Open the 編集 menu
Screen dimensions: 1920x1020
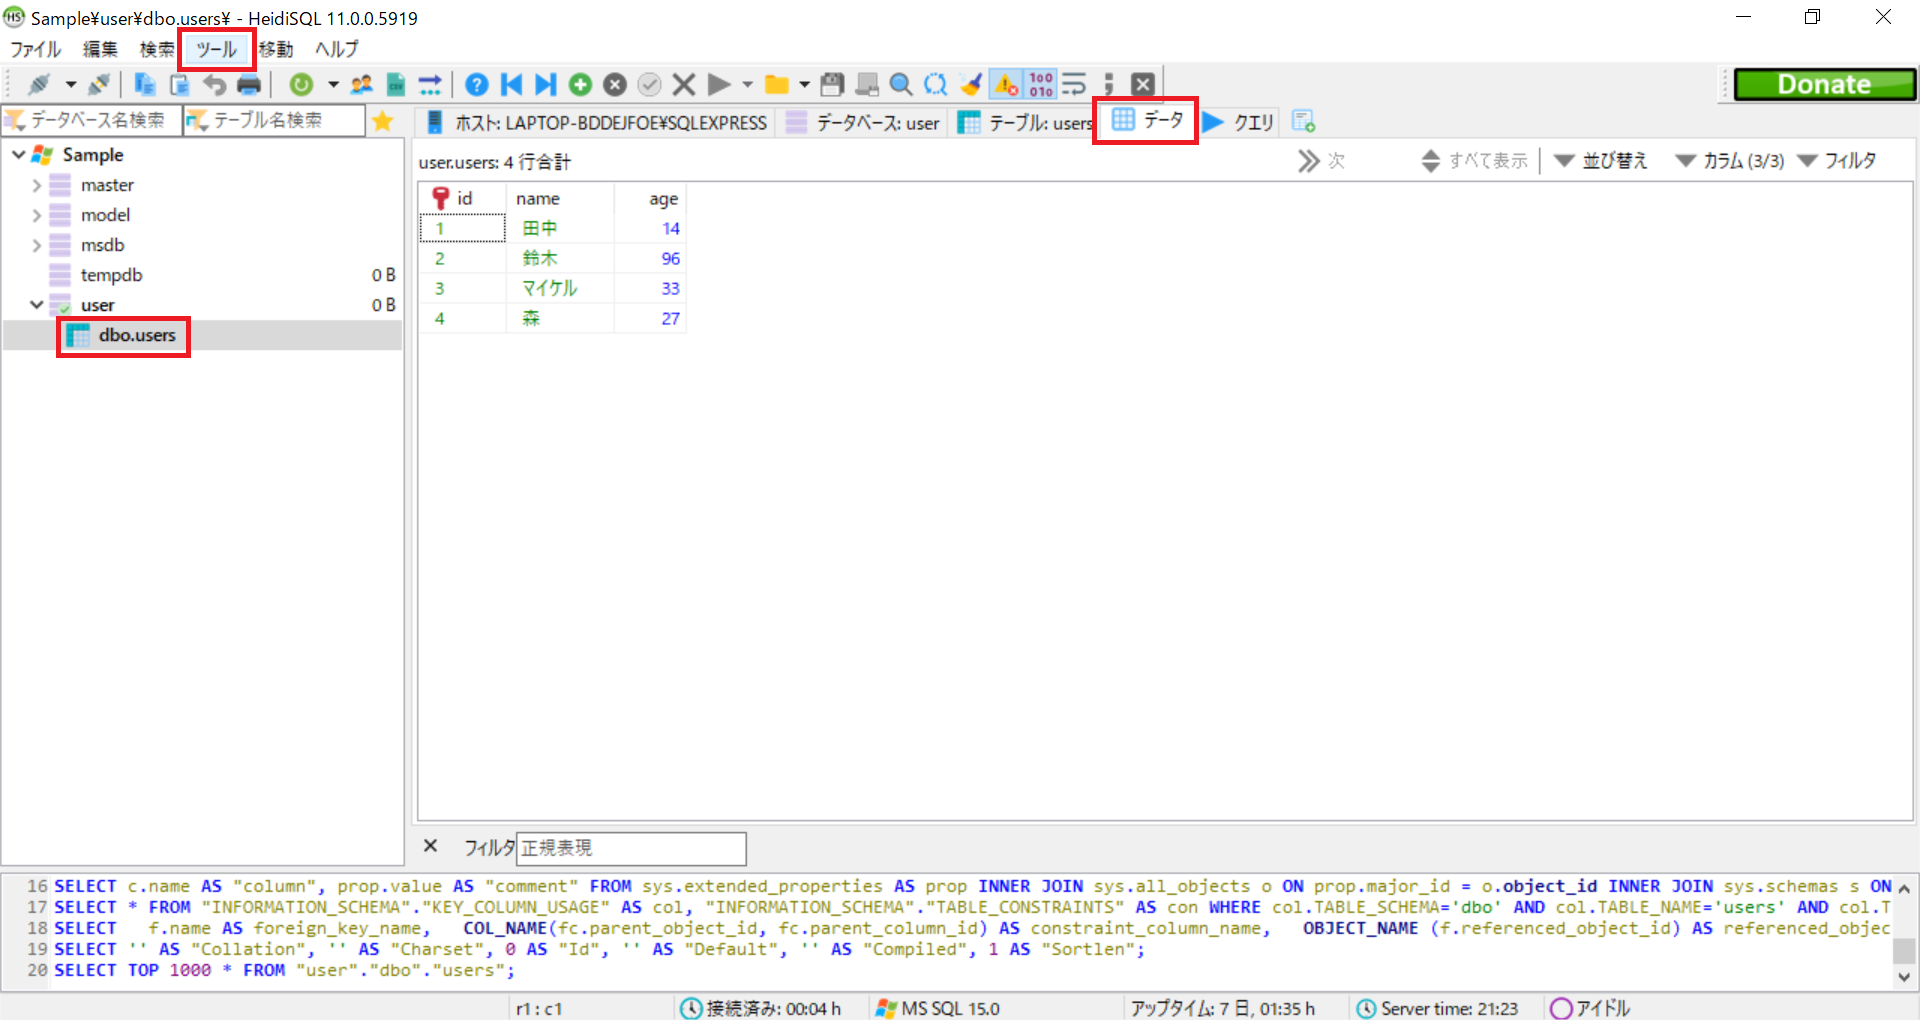100,49
